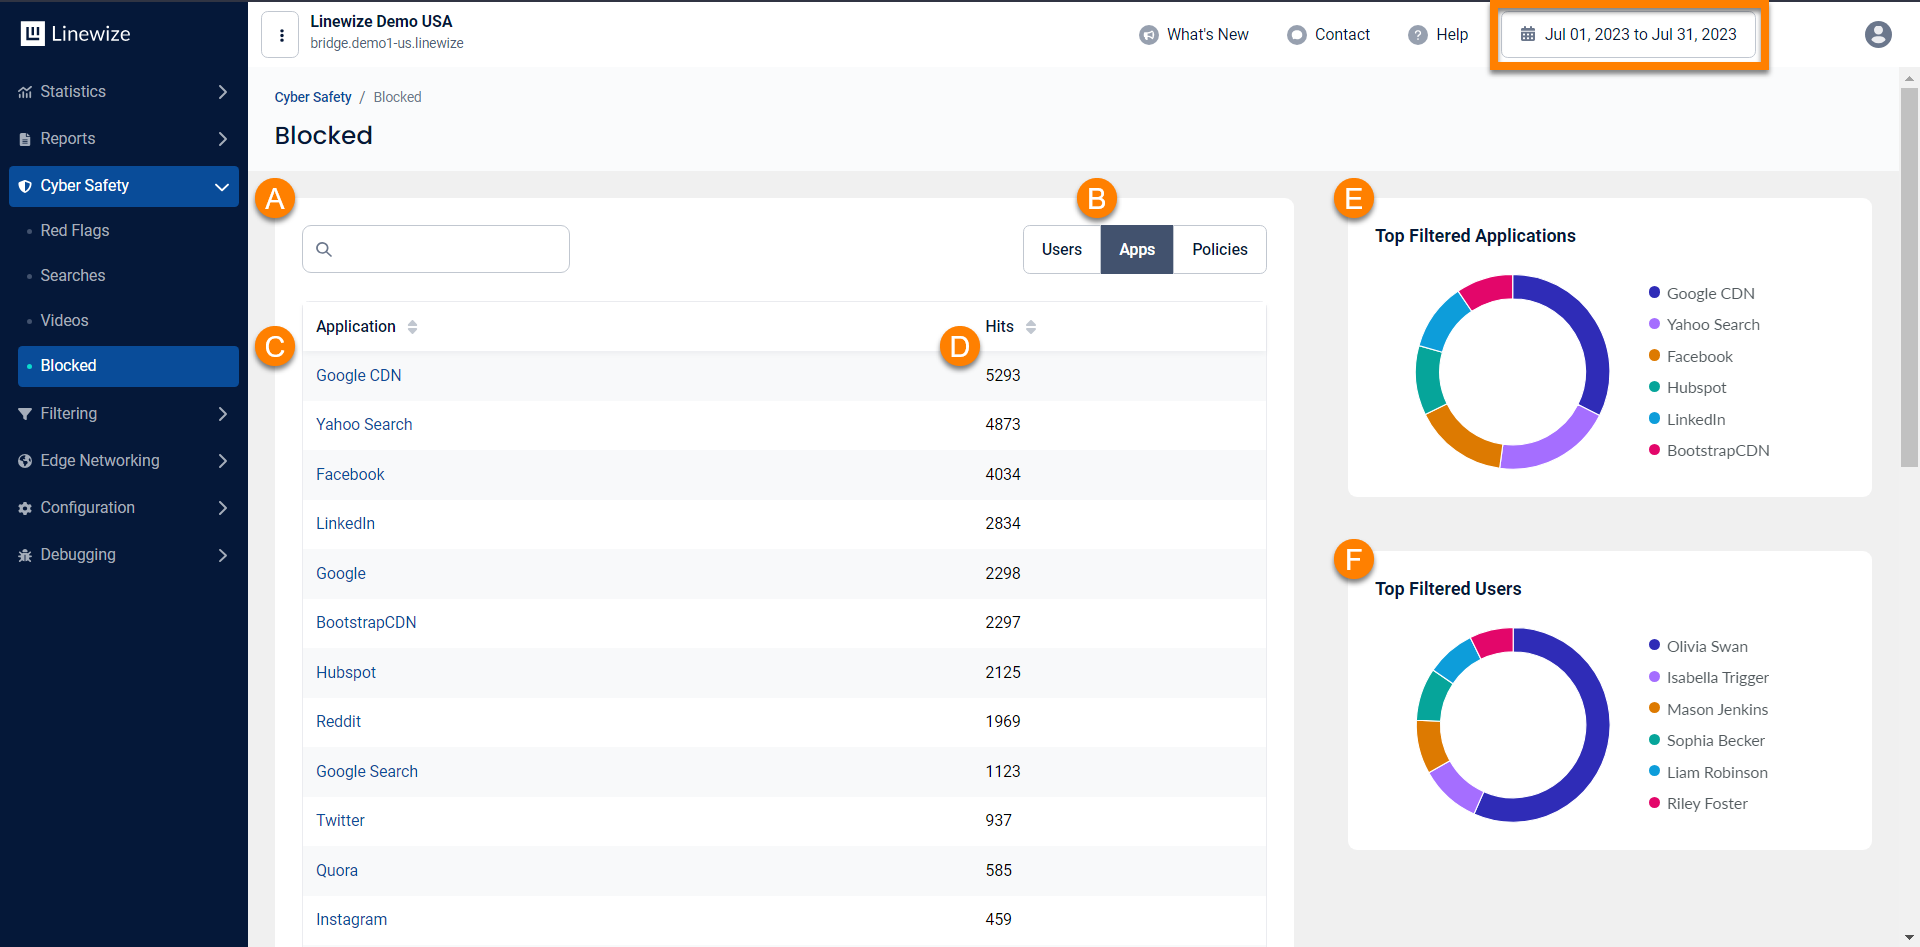This screenshot has height=947, width=1920.
Task: Expand the Statistics sidebar menu
Action: pos(124,92)
